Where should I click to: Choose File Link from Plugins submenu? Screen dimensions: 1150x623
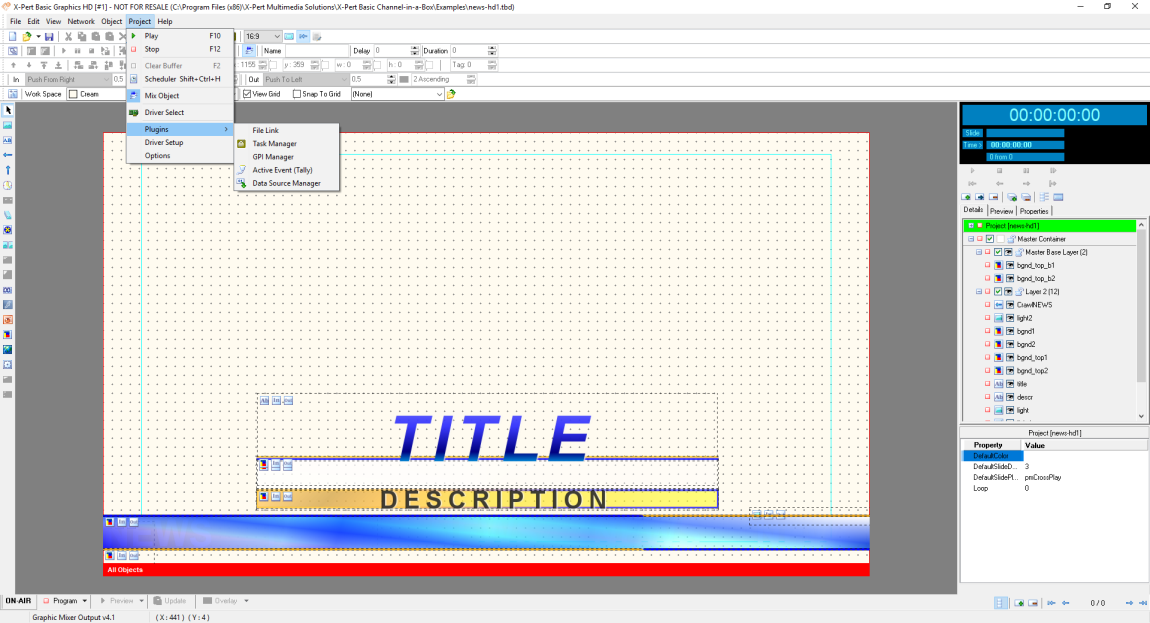(x=286, y=131)
